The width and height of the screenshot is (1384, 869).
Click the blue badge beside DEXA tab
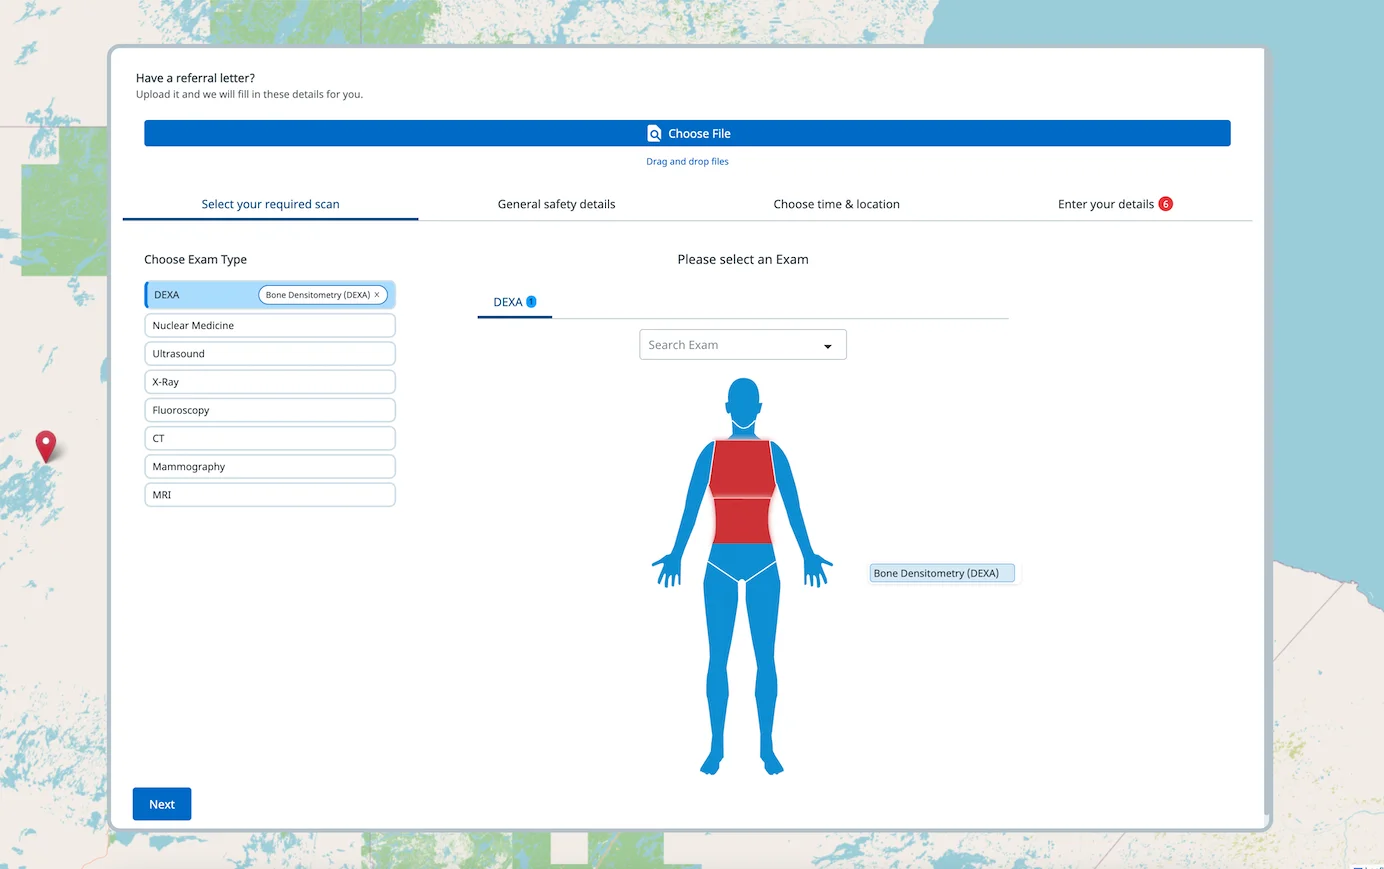coord(531,302)
